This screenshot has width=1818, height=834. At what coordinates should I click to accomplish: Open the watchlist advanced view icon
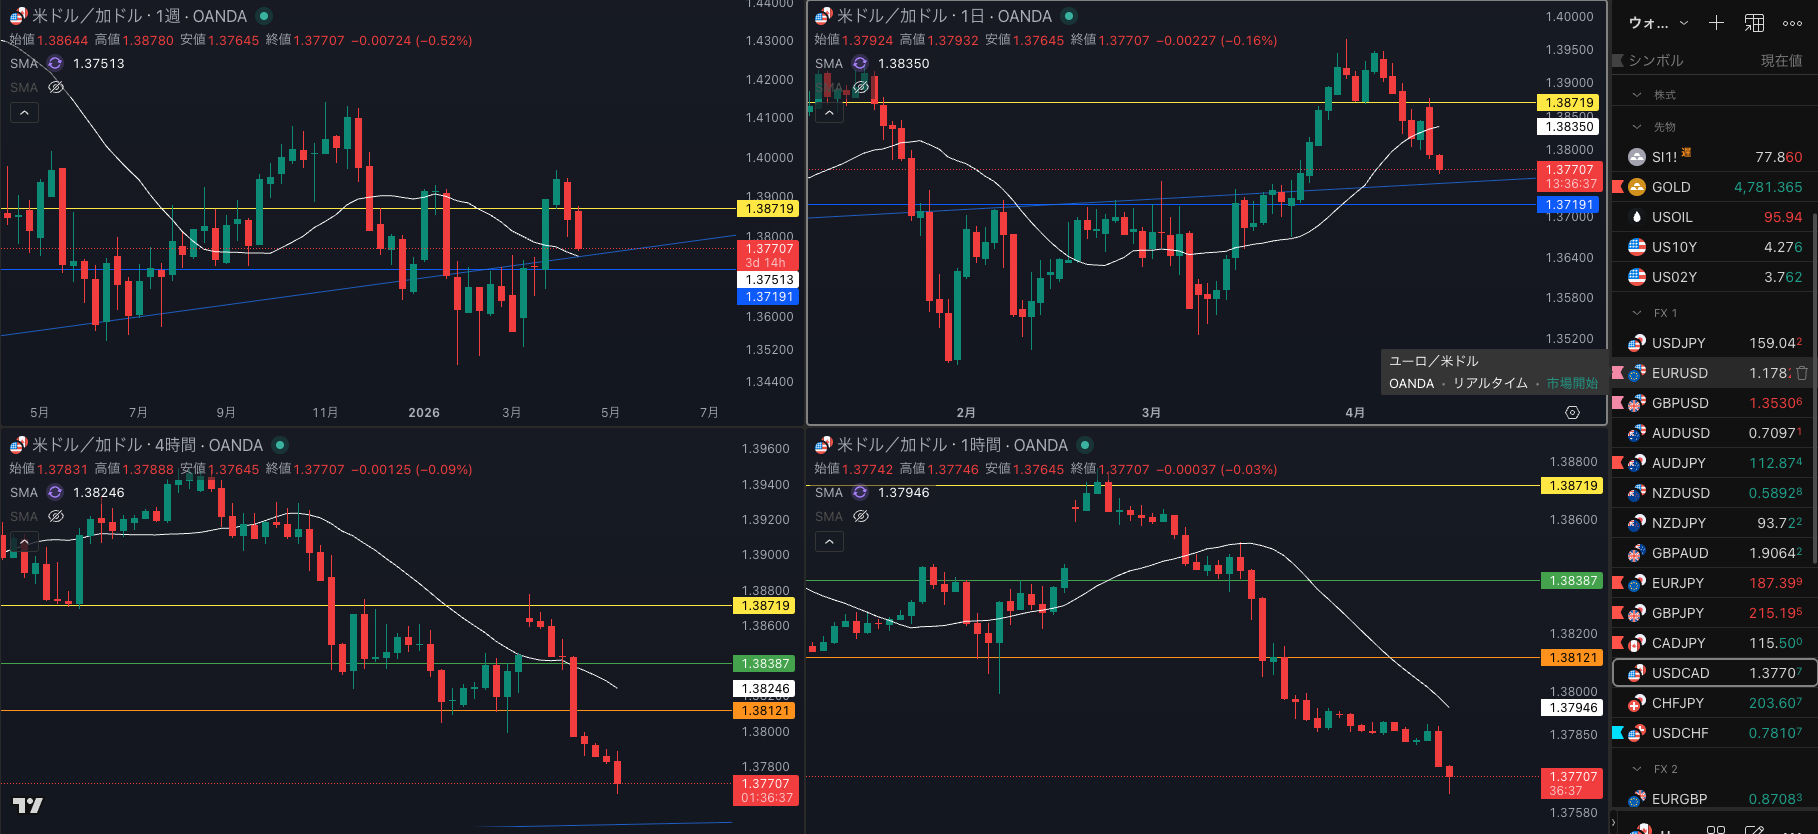(x=1754, y=23)
